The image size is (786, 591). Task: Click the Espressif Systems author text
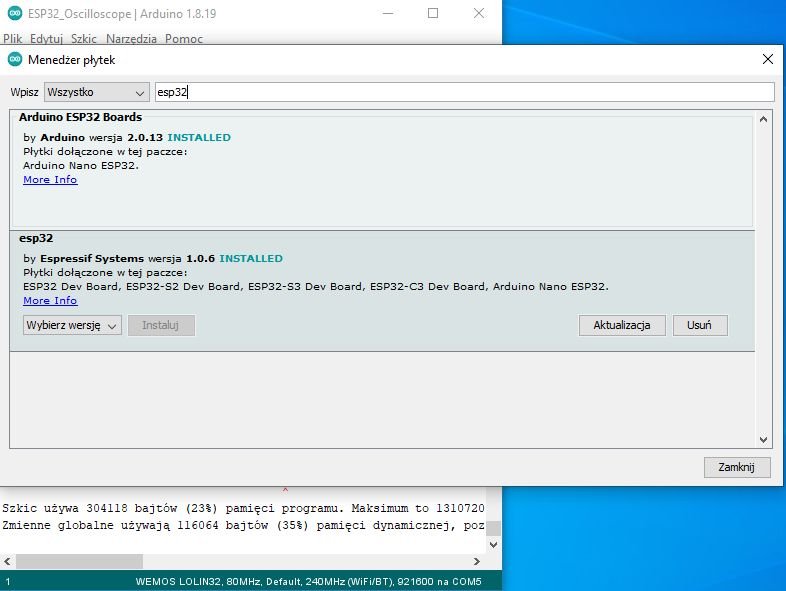92,259
